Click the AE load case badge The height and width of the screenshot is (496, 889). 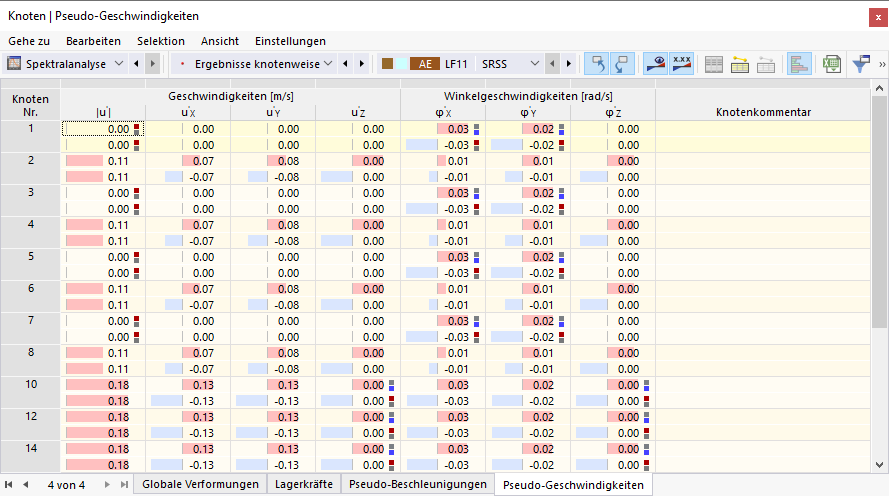(425, 64)
